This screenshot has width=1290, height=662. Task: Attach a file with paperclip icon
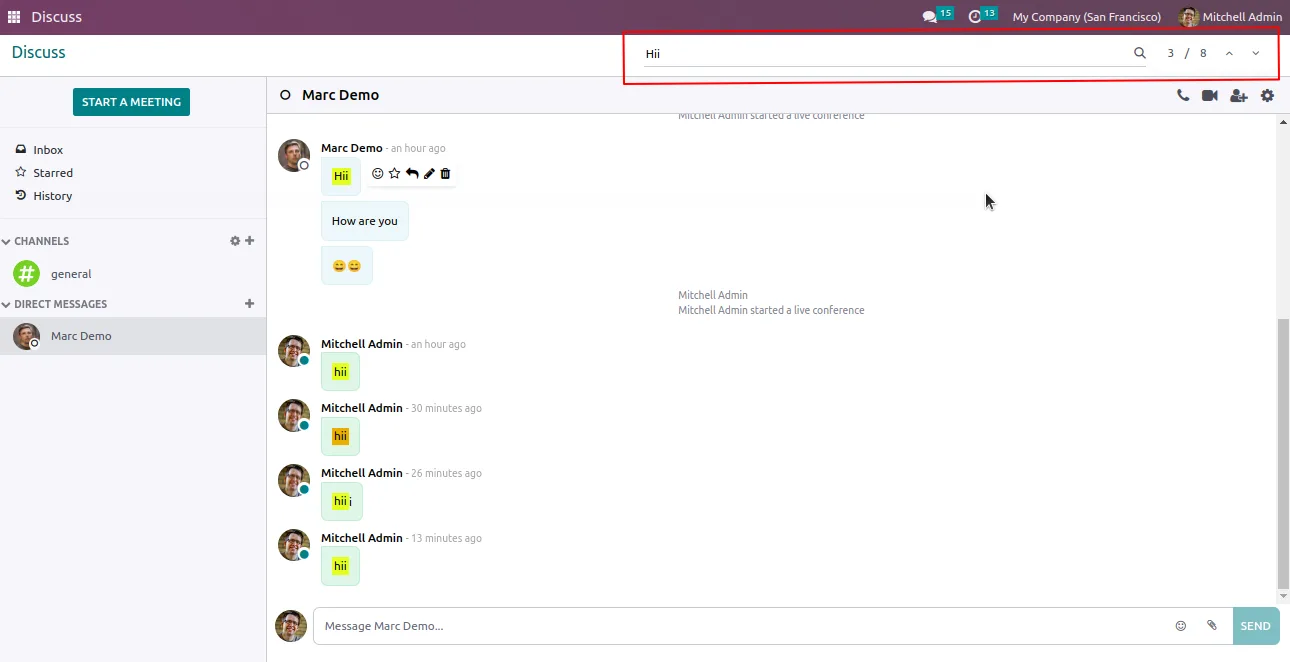pos(1212,626)
